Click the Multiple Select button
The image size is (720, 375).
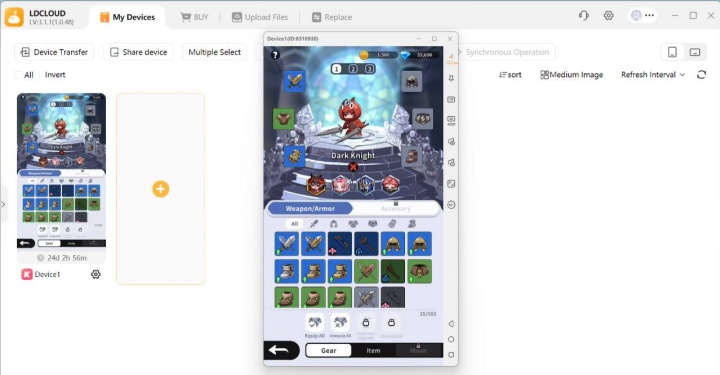coord(214,52)
